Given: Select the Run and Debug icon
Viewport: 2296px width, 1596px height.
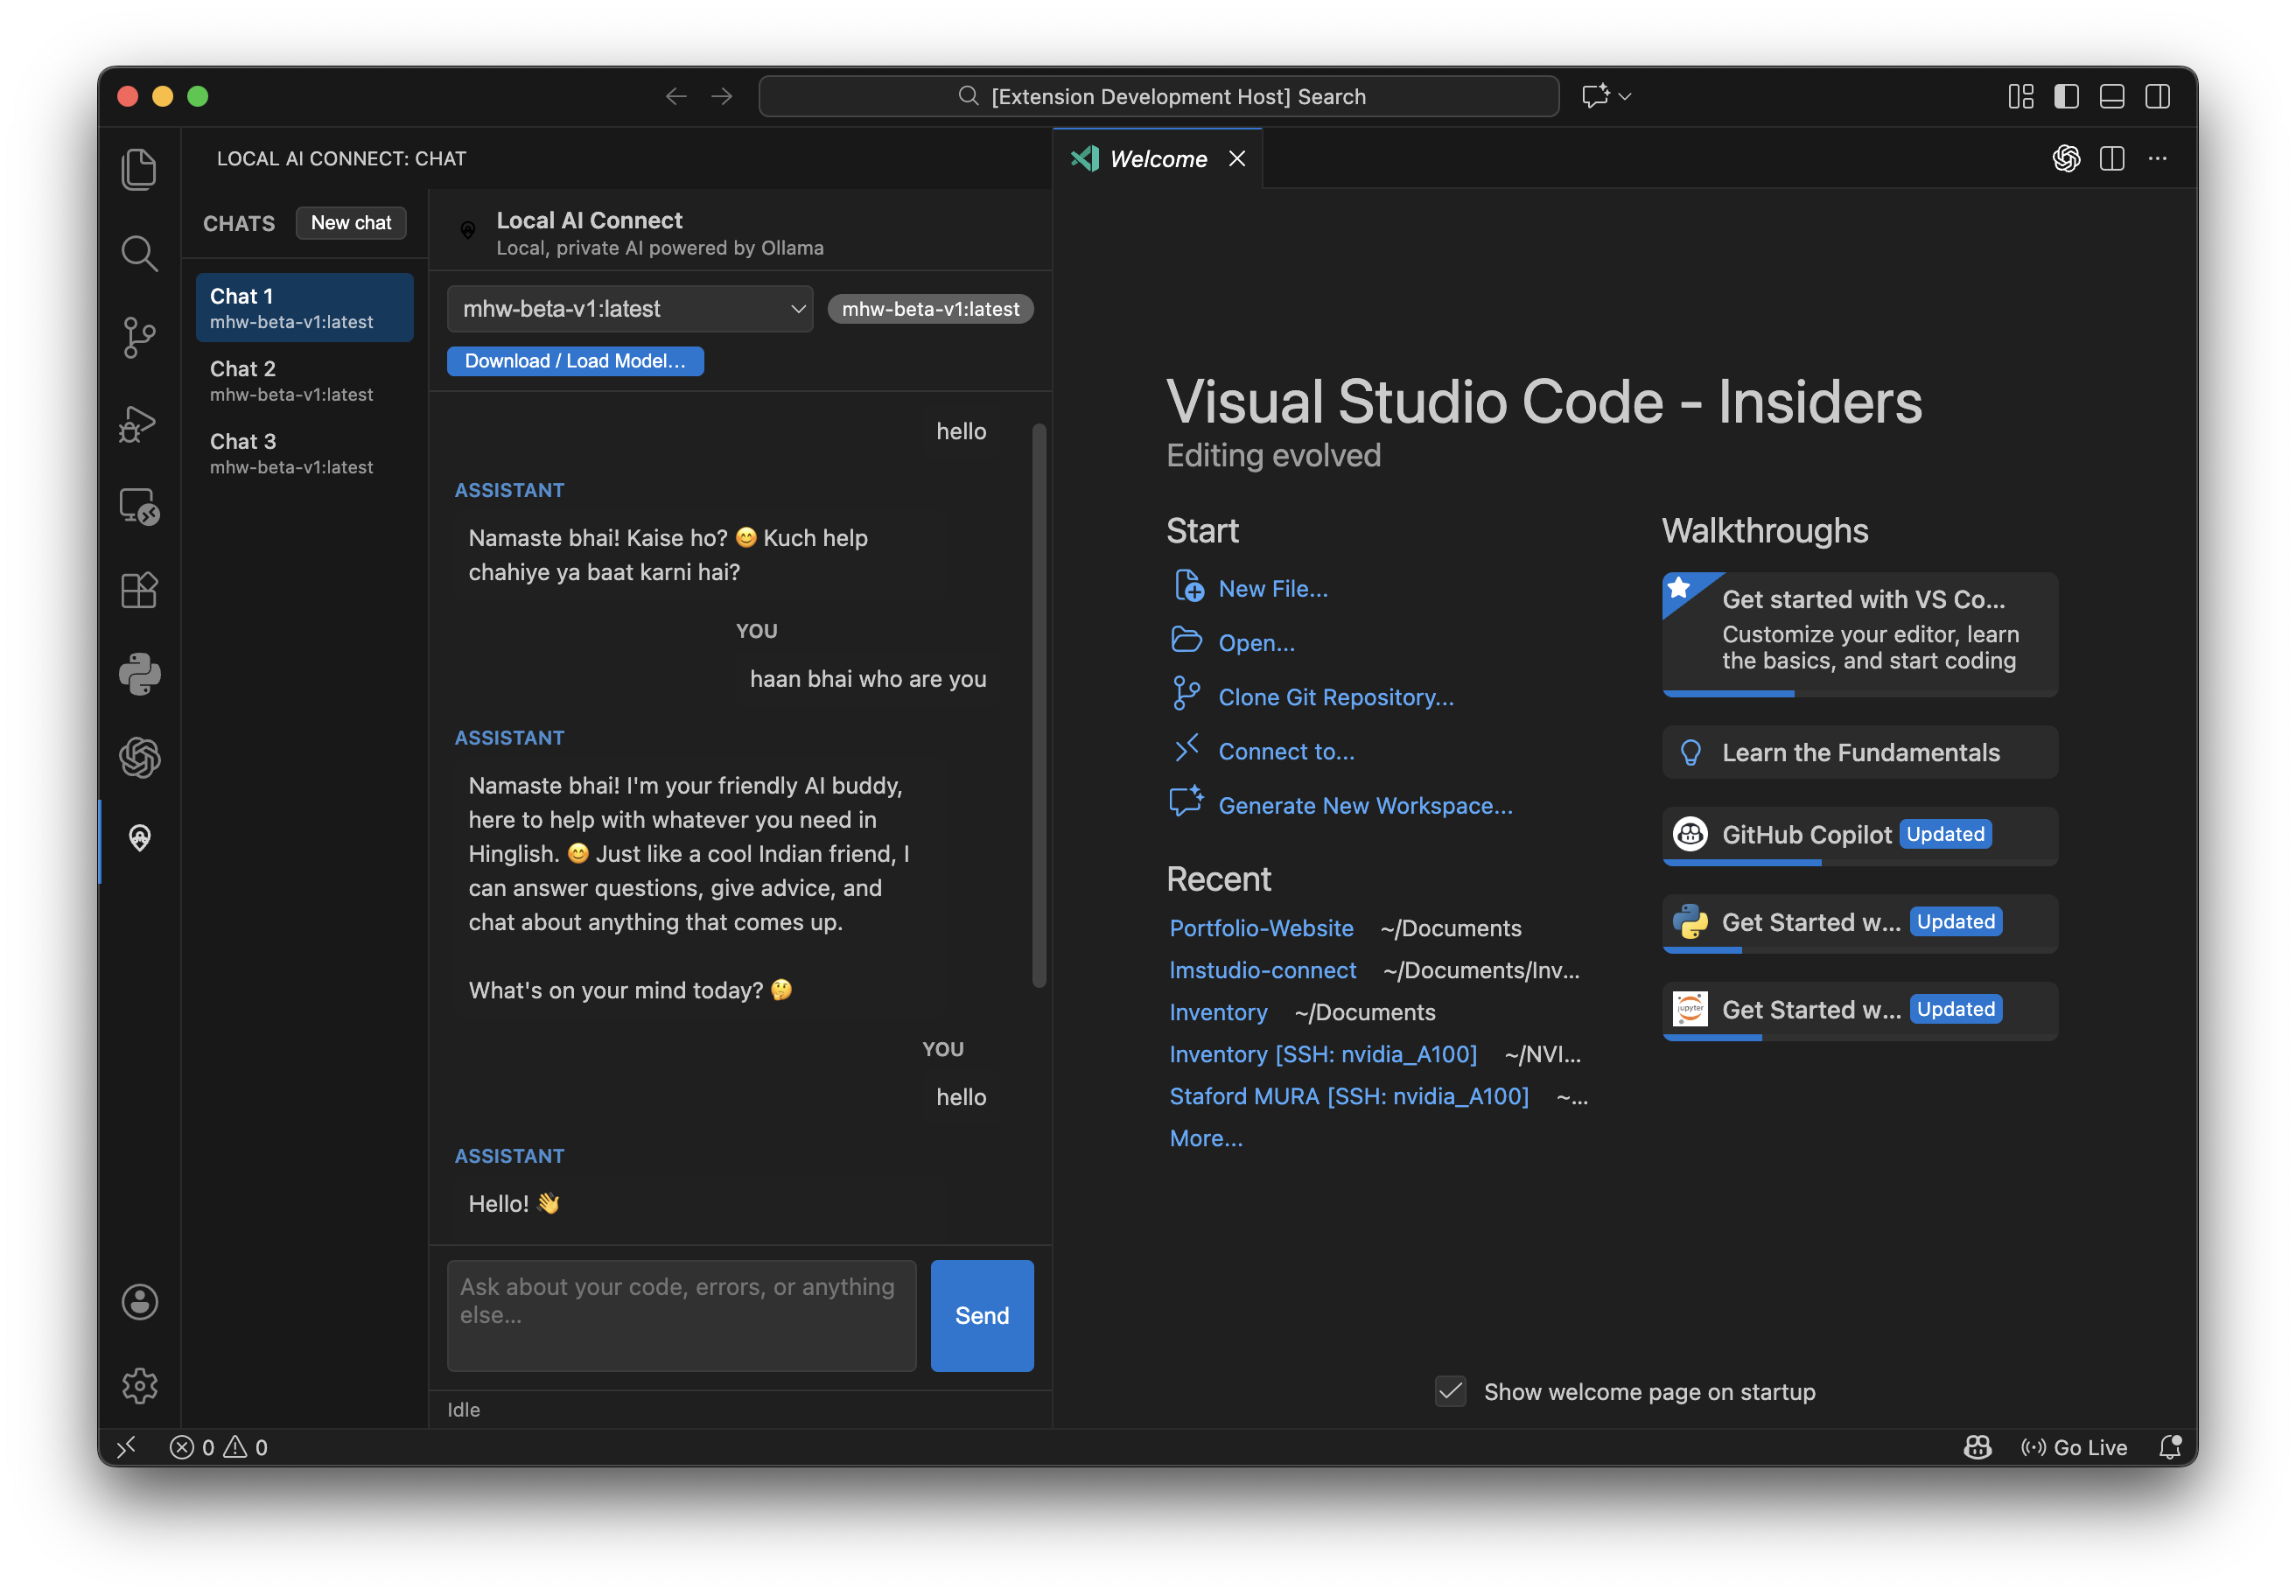Looking at the screenshot, I should 139,423.
